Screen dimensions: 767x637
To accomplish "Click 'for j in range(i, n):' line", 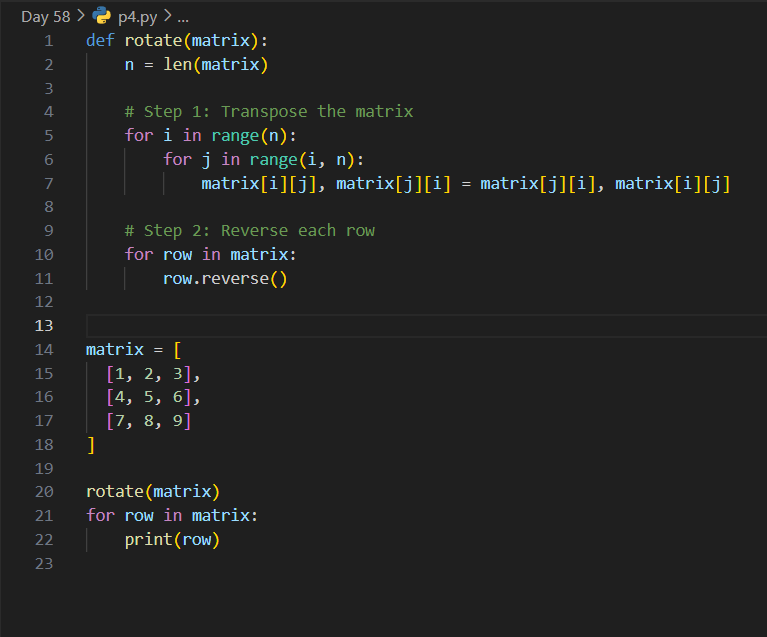I will (x=264, y=159).
